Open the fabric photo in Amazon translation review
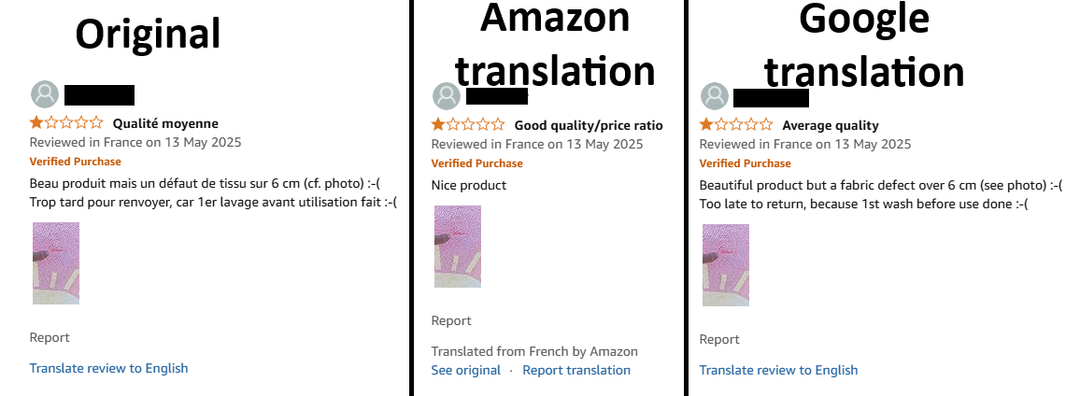1080x396 pixels. [x=457, y=246]
